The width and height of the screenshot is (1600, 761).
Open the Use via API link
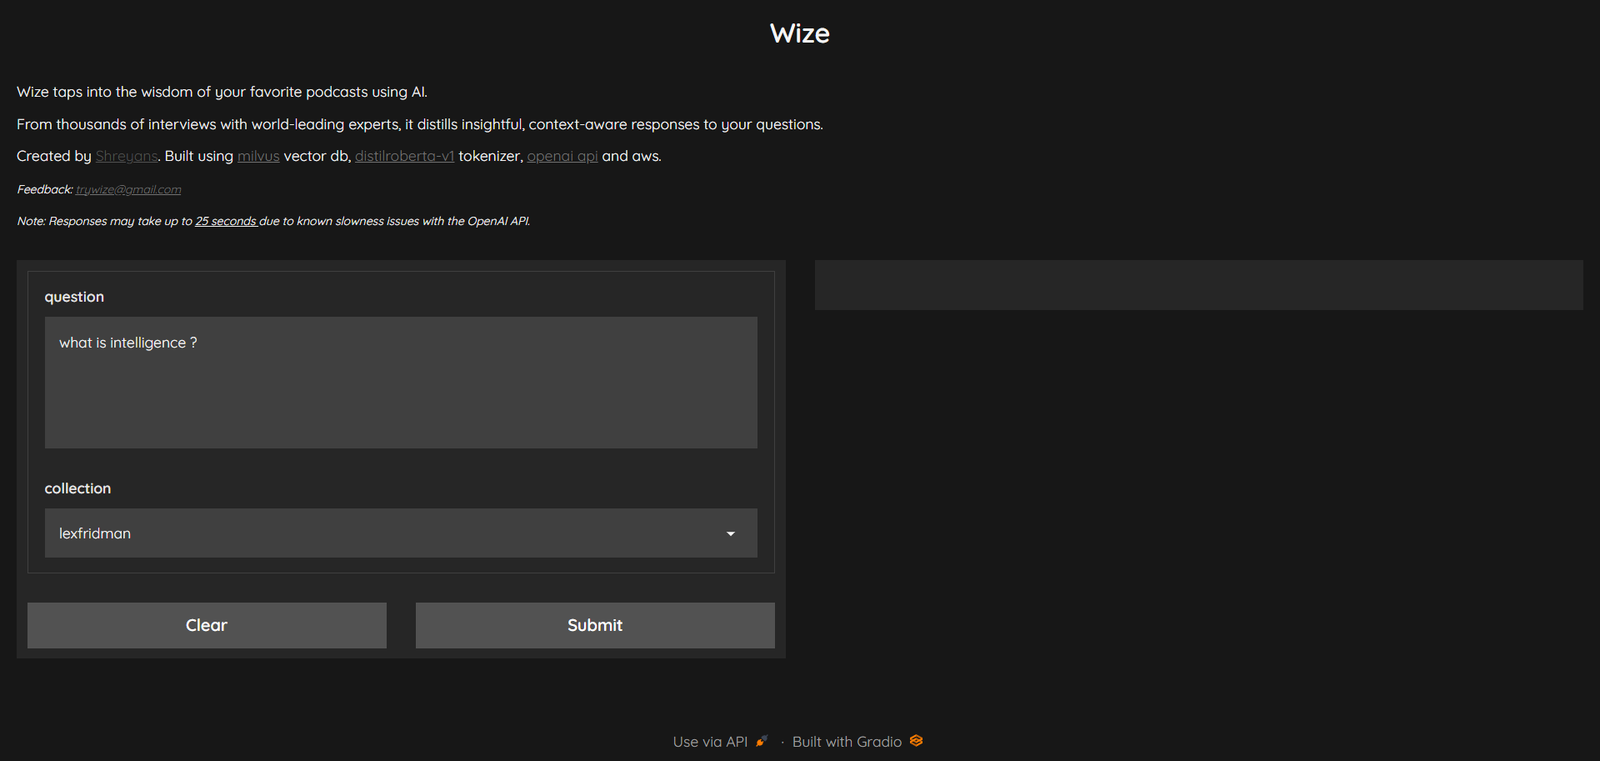click(x=710, y=742)
